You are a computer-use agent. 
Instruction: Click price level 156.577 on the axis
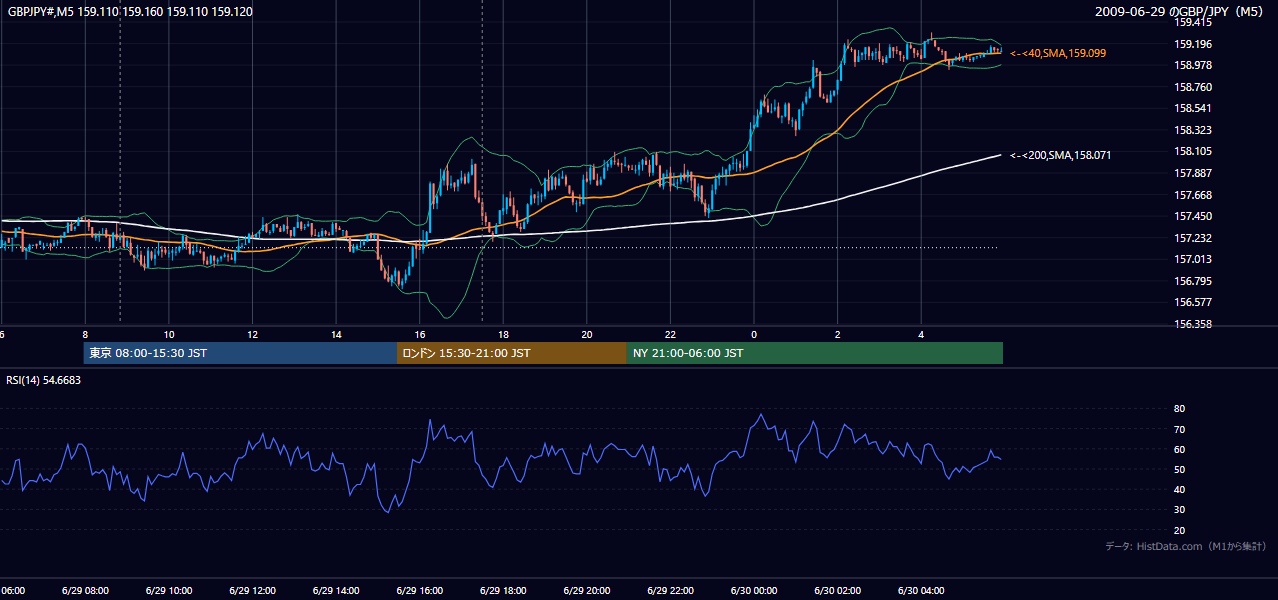pyautogui.click(x=1193, y=302)
